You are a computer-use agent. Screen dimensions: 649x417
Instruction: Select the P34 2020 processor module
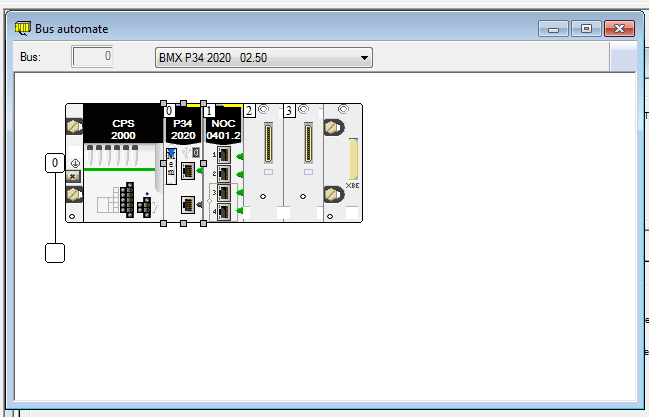(183, 127)
